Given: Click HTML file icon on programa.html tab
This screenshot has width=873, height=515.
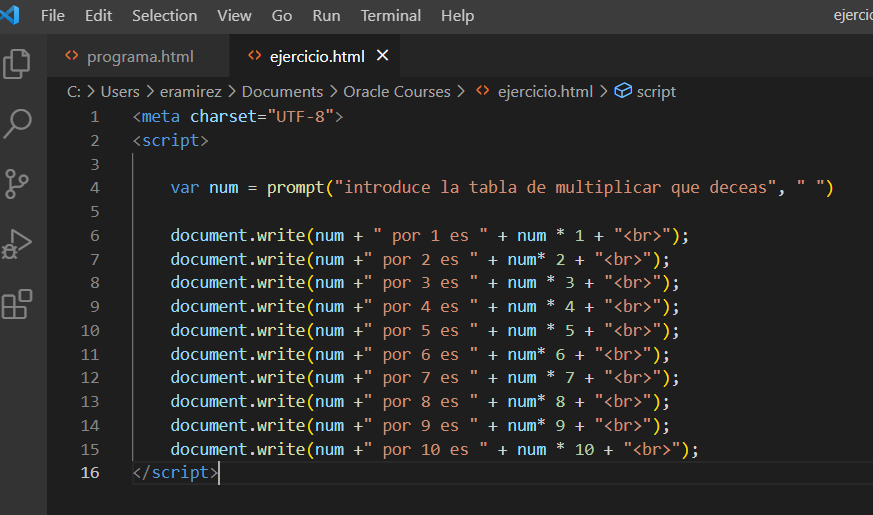Looking at the screenshot, I should (72, 56).
